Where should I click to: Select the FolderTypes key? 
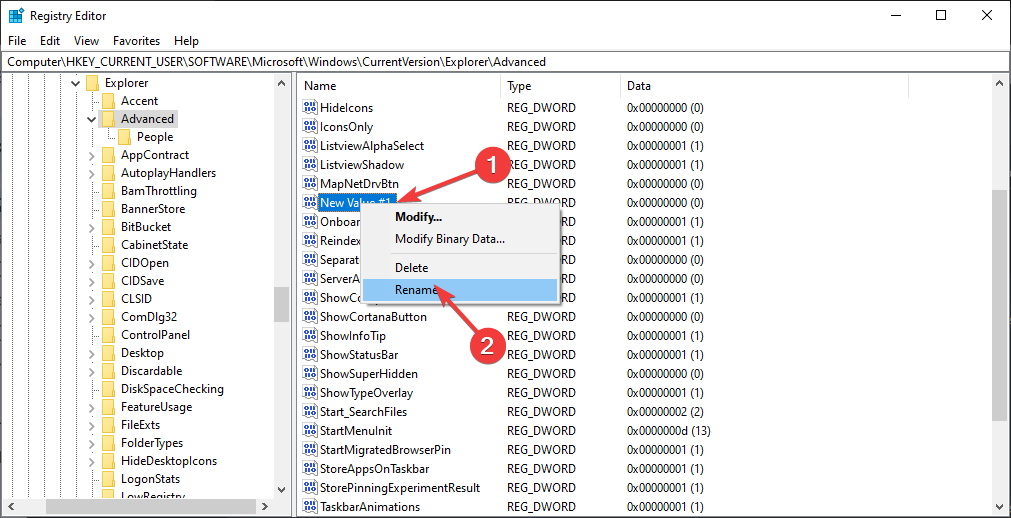(x=152, y=443)
